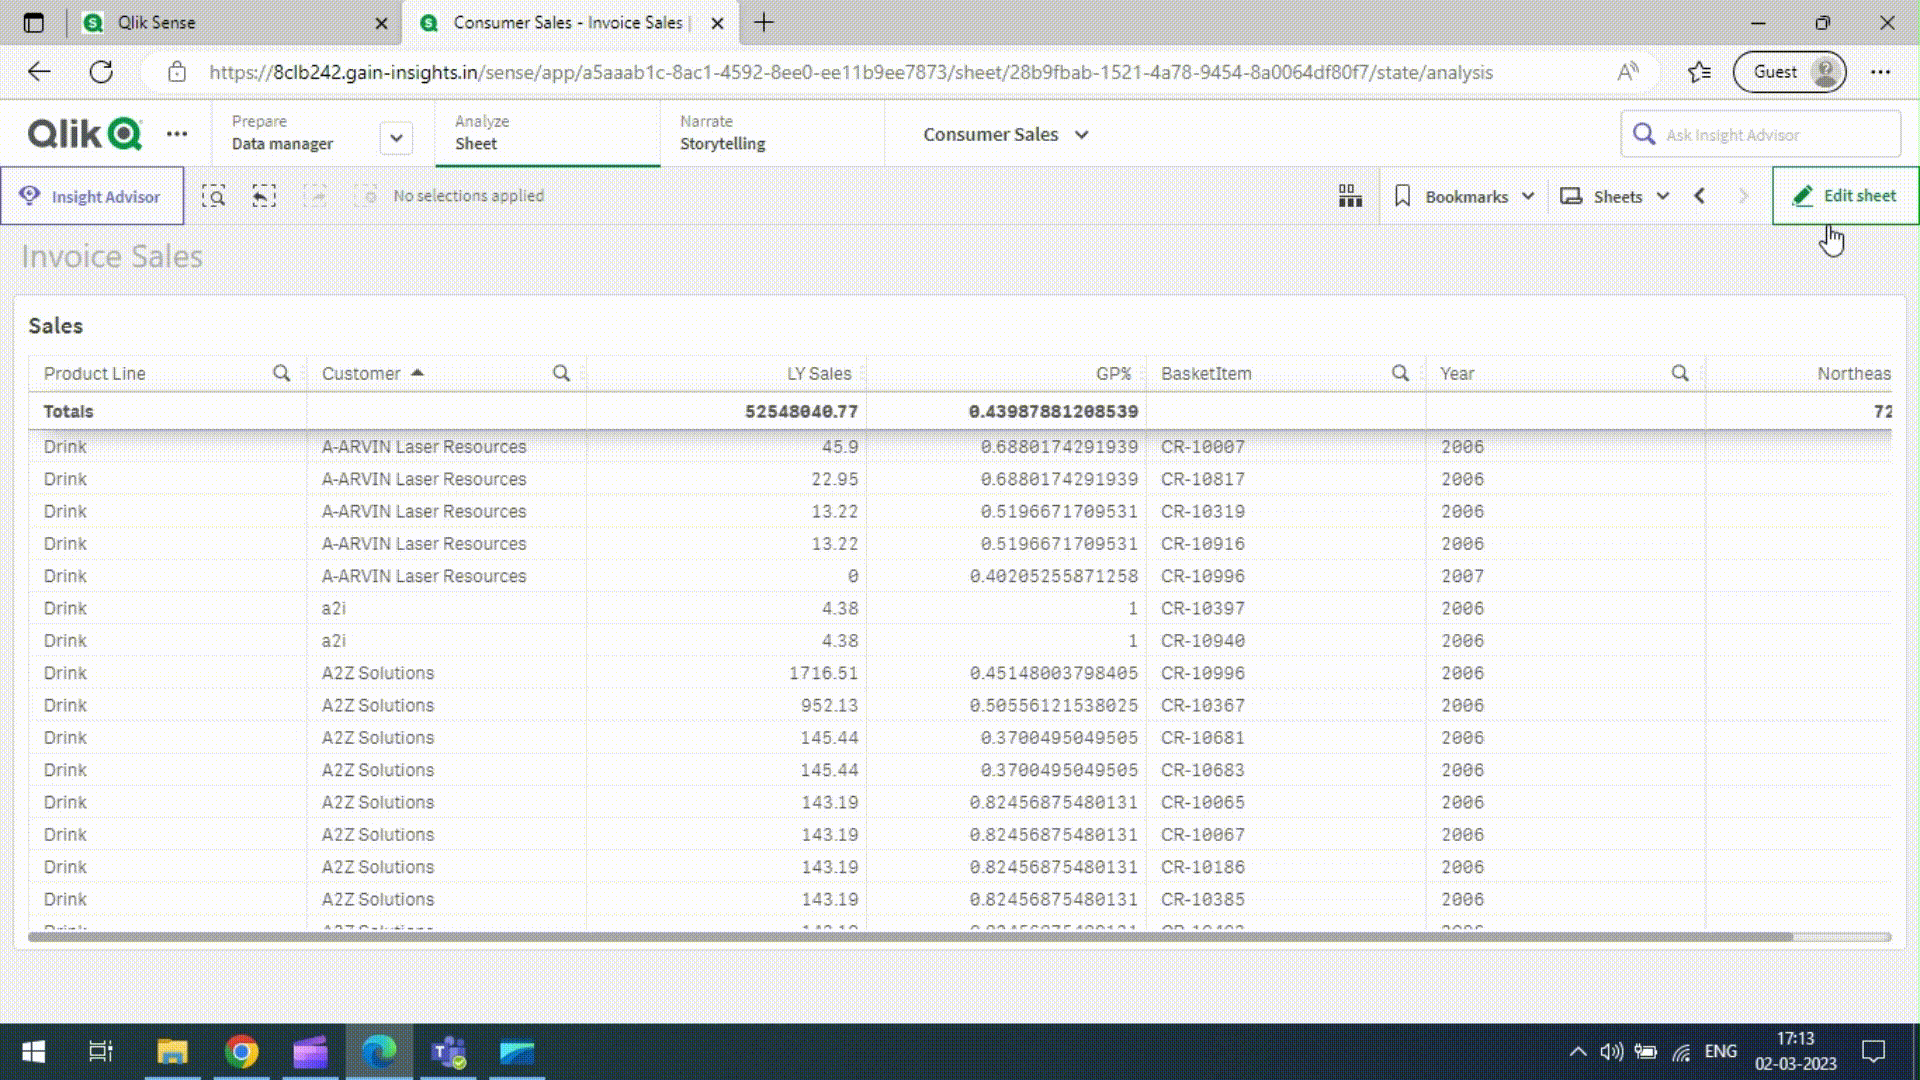The height and width of the screenshot is (1080, 1920).
Task: Open Sheets dropdown
Action: pos(1616,196)
